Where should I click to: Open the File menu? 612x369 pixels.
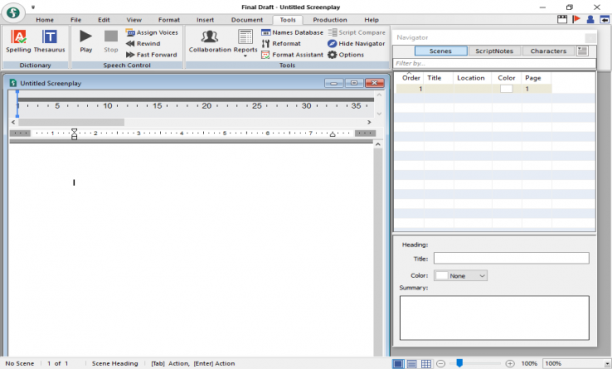76,20
